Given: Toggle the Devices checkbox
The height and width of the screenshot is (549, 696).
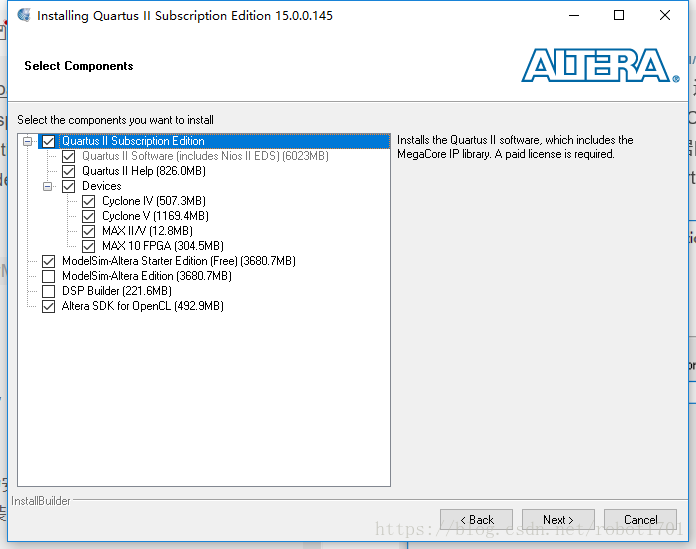Looking at the screenshot, I should click(x=68, y=186).
